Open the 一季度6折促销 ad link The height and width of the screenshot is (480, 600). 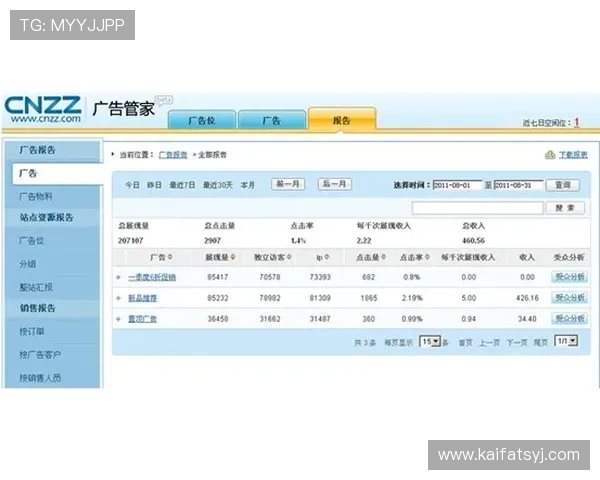coord(152,277)
